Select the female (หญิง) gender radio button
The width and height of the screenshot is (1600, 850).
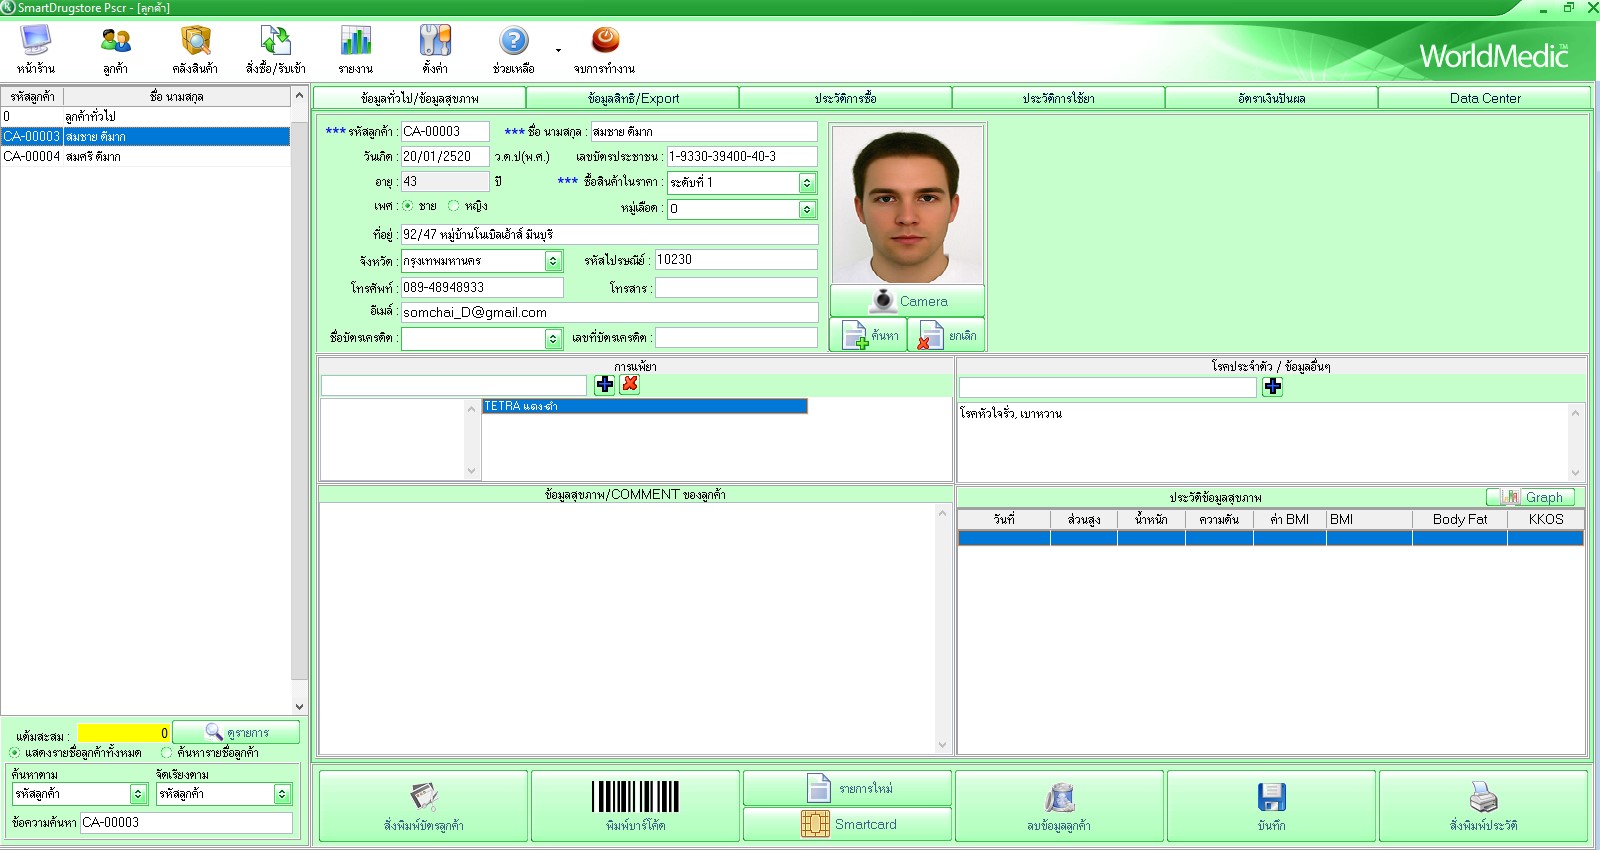point(454,206)
